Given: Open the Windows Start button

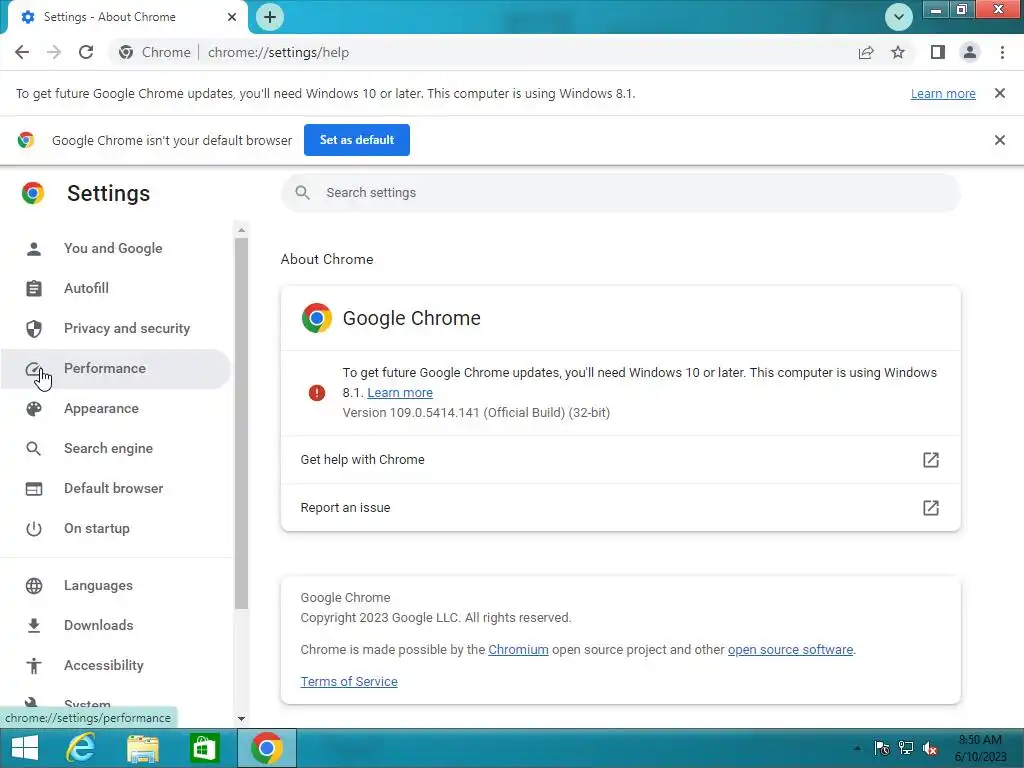Looking at the screenshot, I should (x=25, y=748).
